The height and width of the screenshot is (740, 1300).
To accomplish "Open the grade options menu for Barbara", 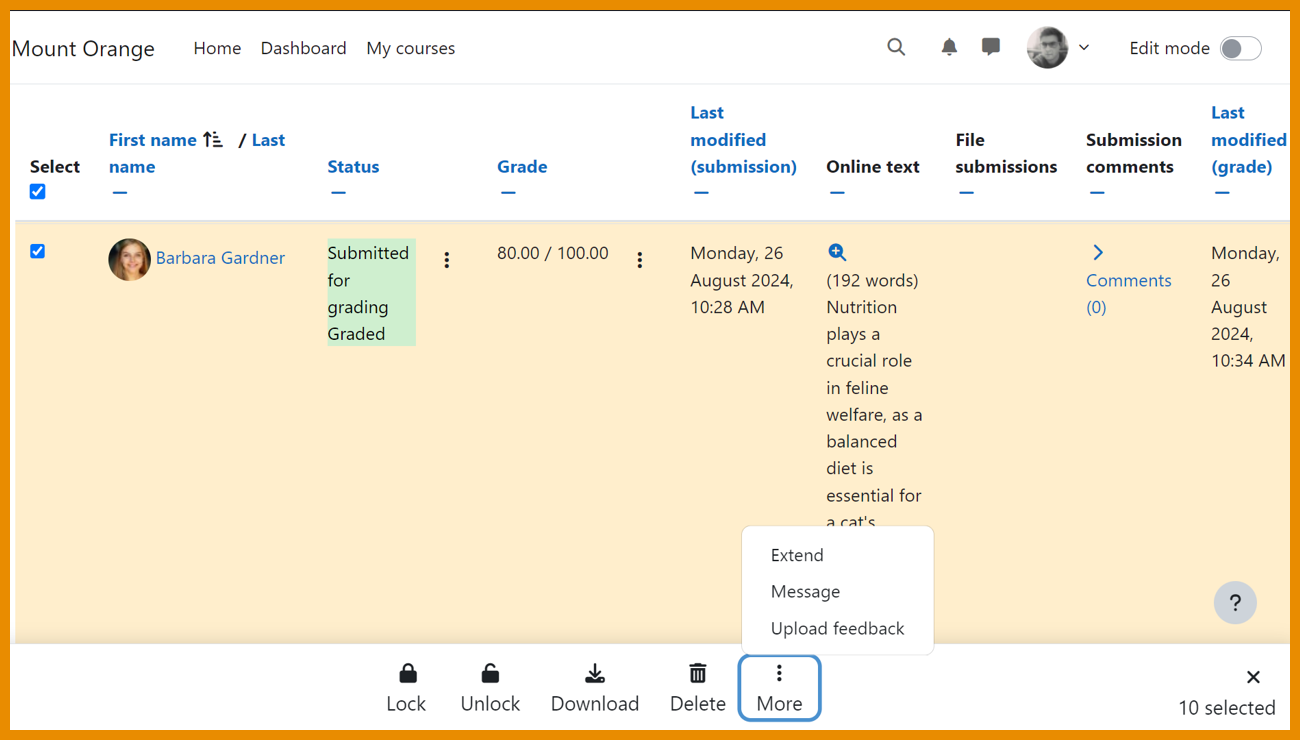I will pos(639,259).
